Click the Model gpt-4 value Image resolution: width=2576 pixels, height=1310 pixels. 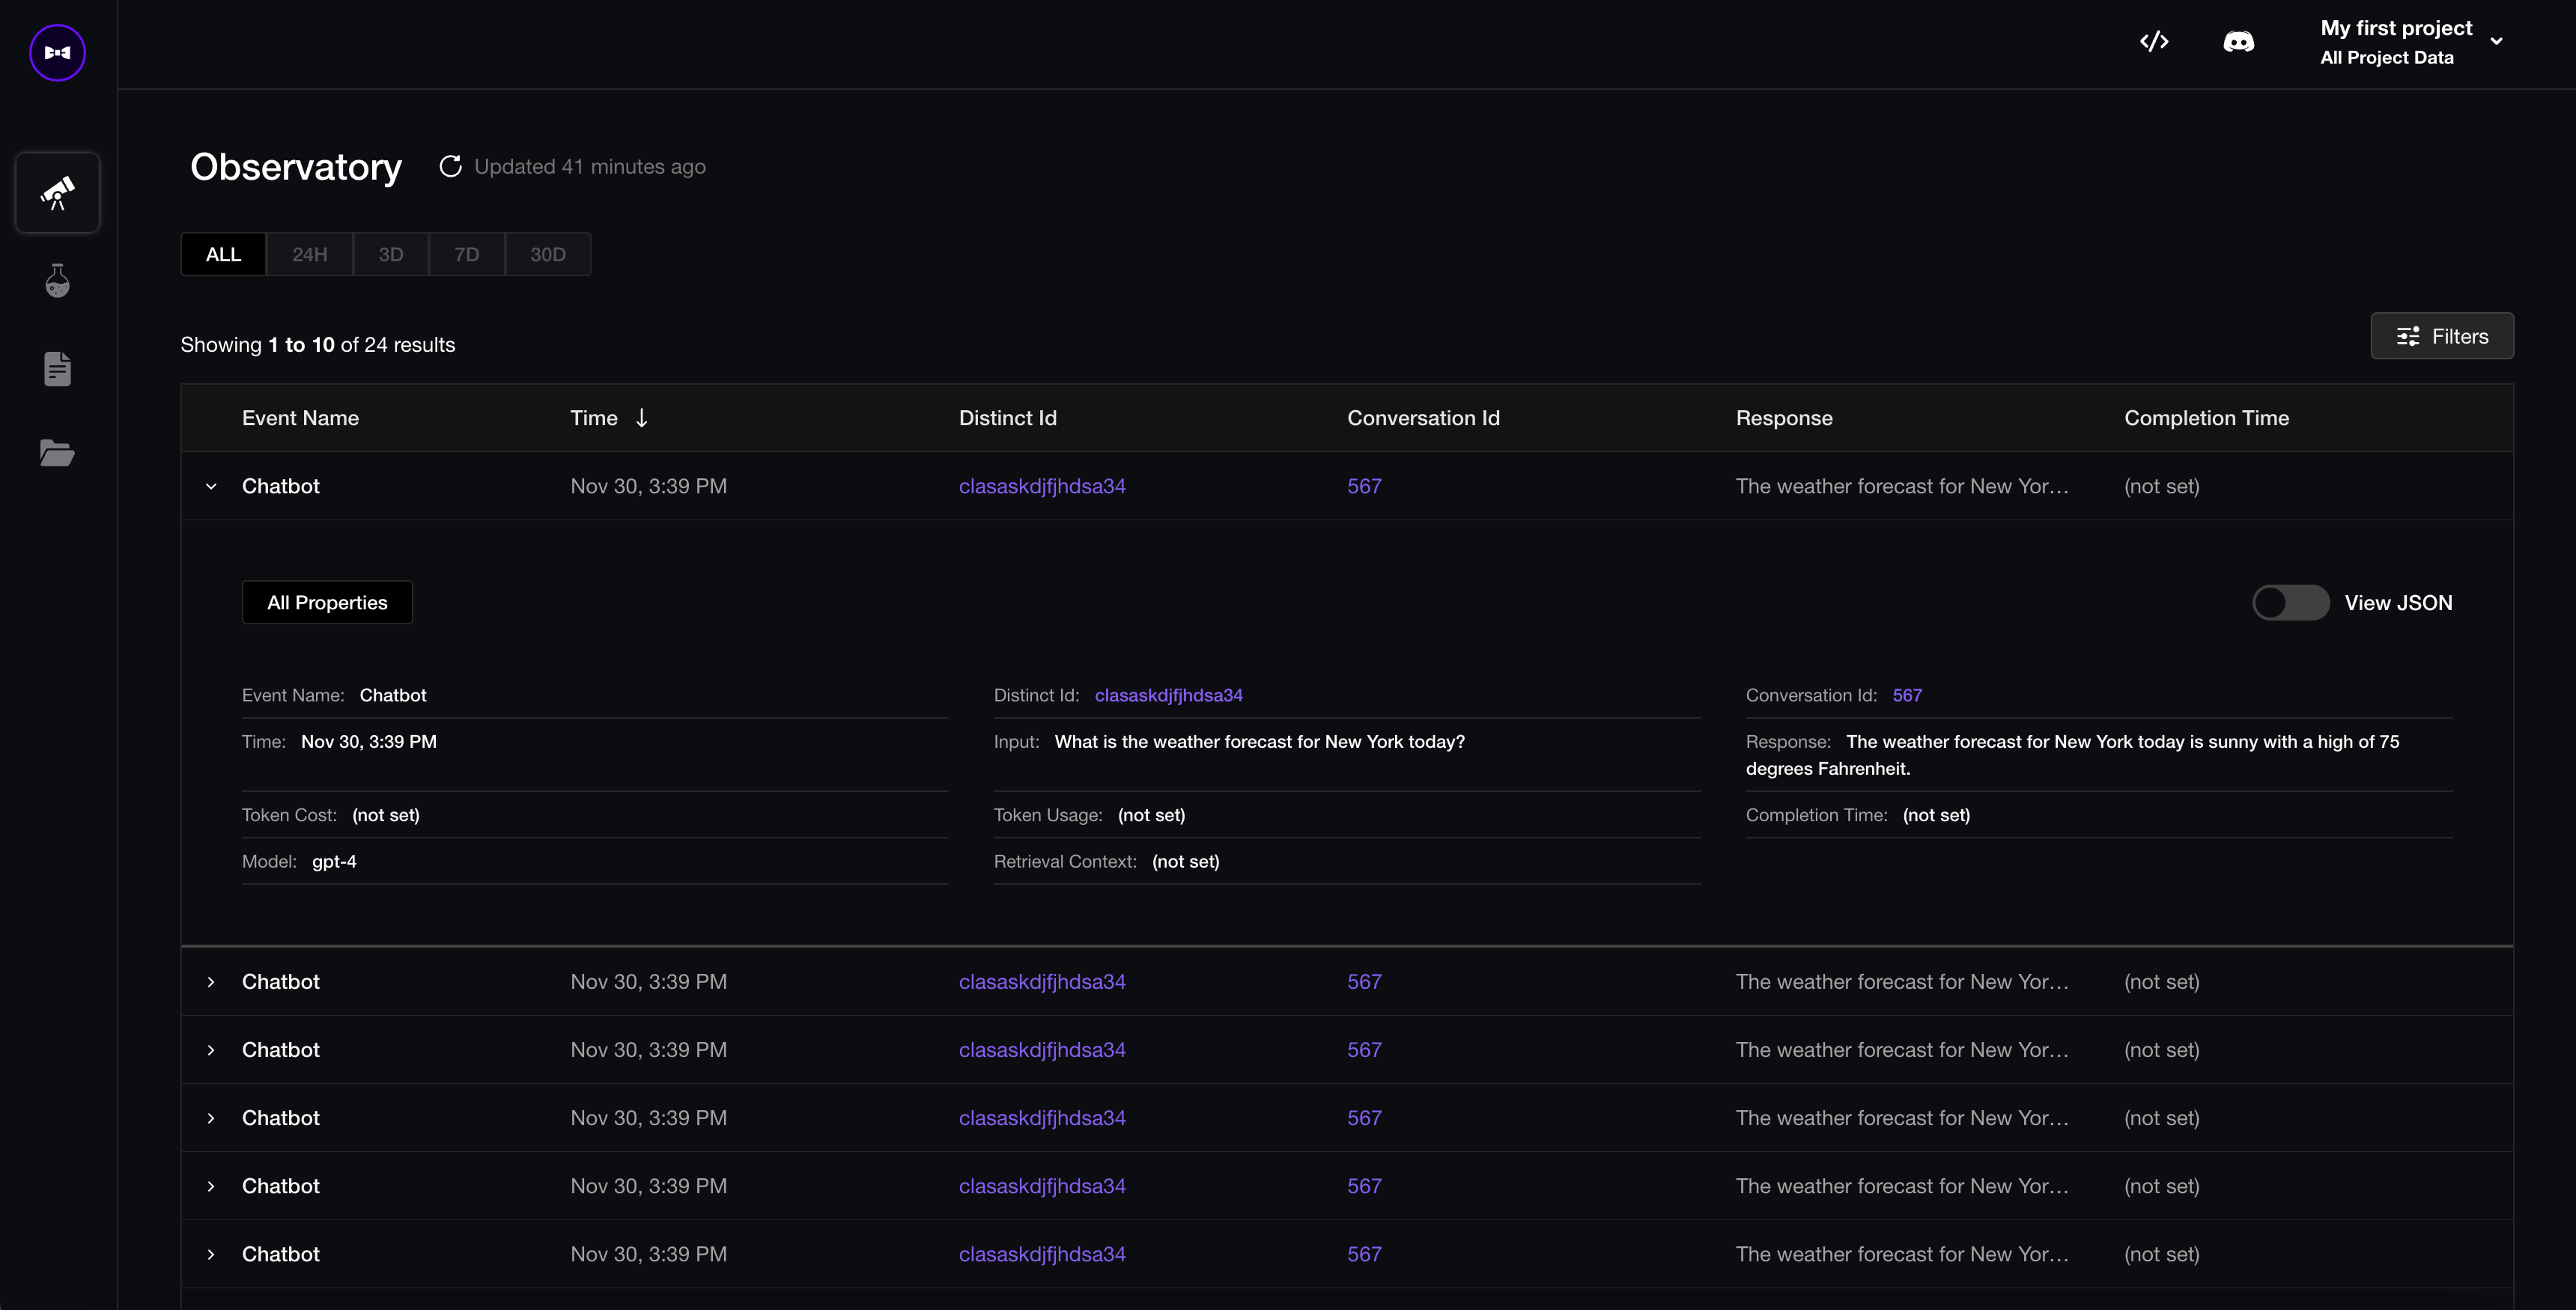coord(334,861)
